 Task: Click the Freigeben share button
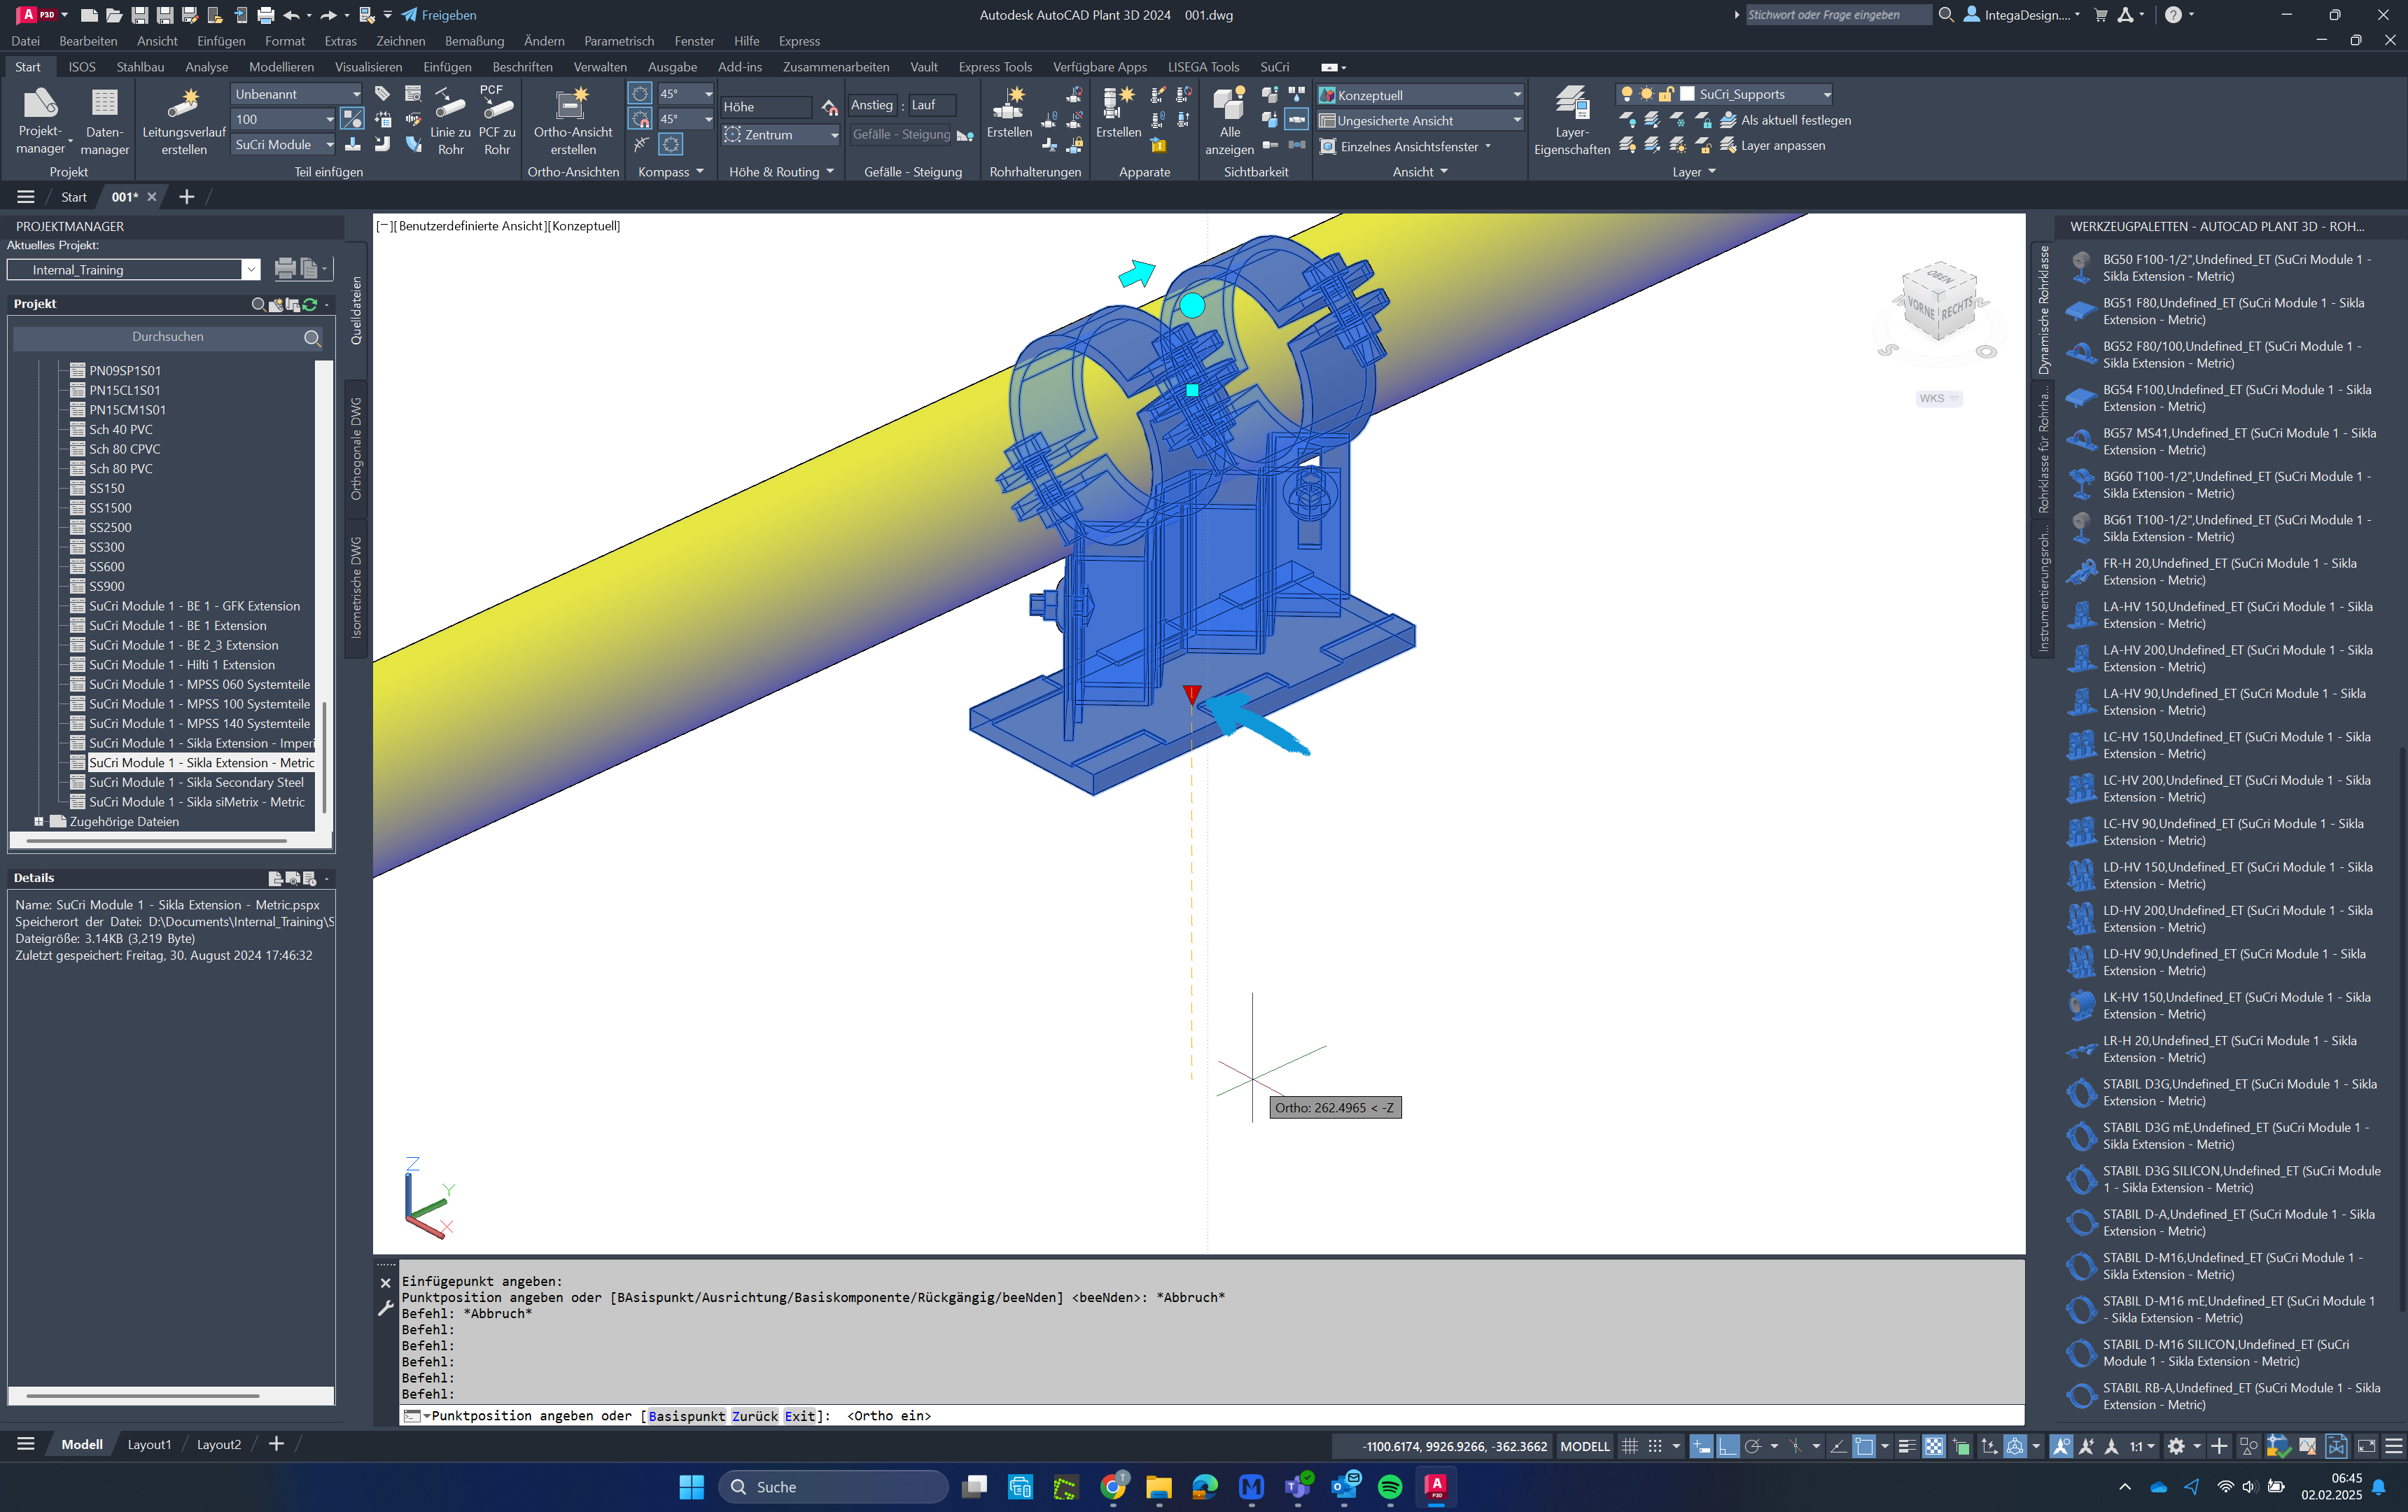click(x=438, y=15)
